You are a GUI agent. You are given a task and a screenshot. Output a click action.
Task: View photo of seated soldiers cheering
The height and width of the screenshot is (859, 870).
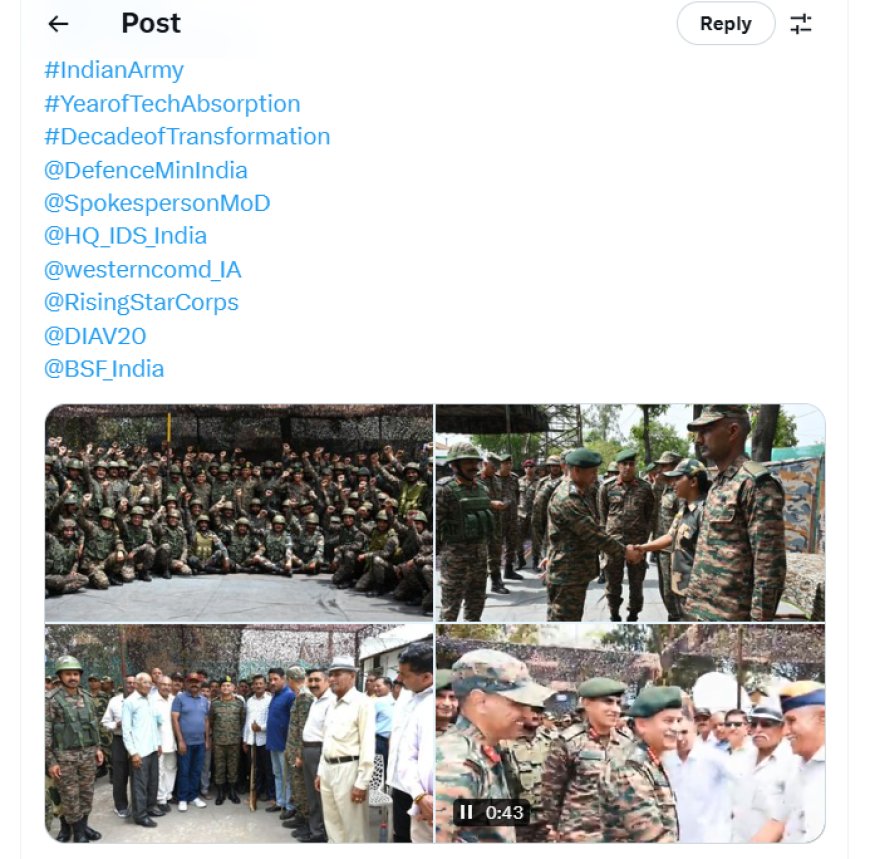(239, 513)
